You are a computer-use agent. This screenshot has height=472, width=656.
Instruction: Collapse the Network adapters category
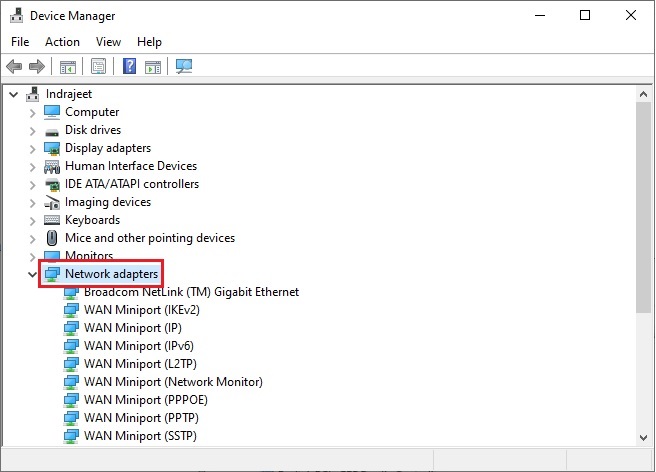pyautogui.click(x=32, y=274)
